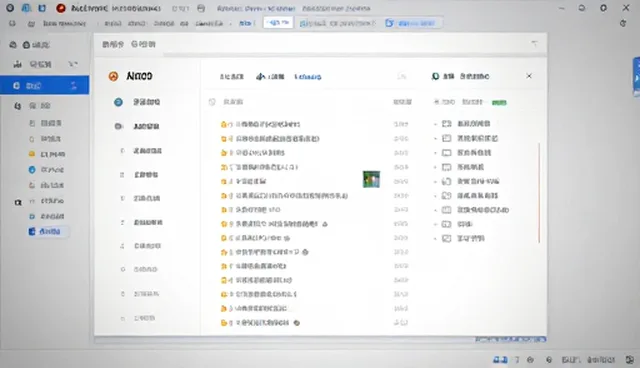Image resolution: width=640 pixels, height=368 pixels.
Task: Open the green image thumbnail in the file list
Action: [x=371, y=179]
